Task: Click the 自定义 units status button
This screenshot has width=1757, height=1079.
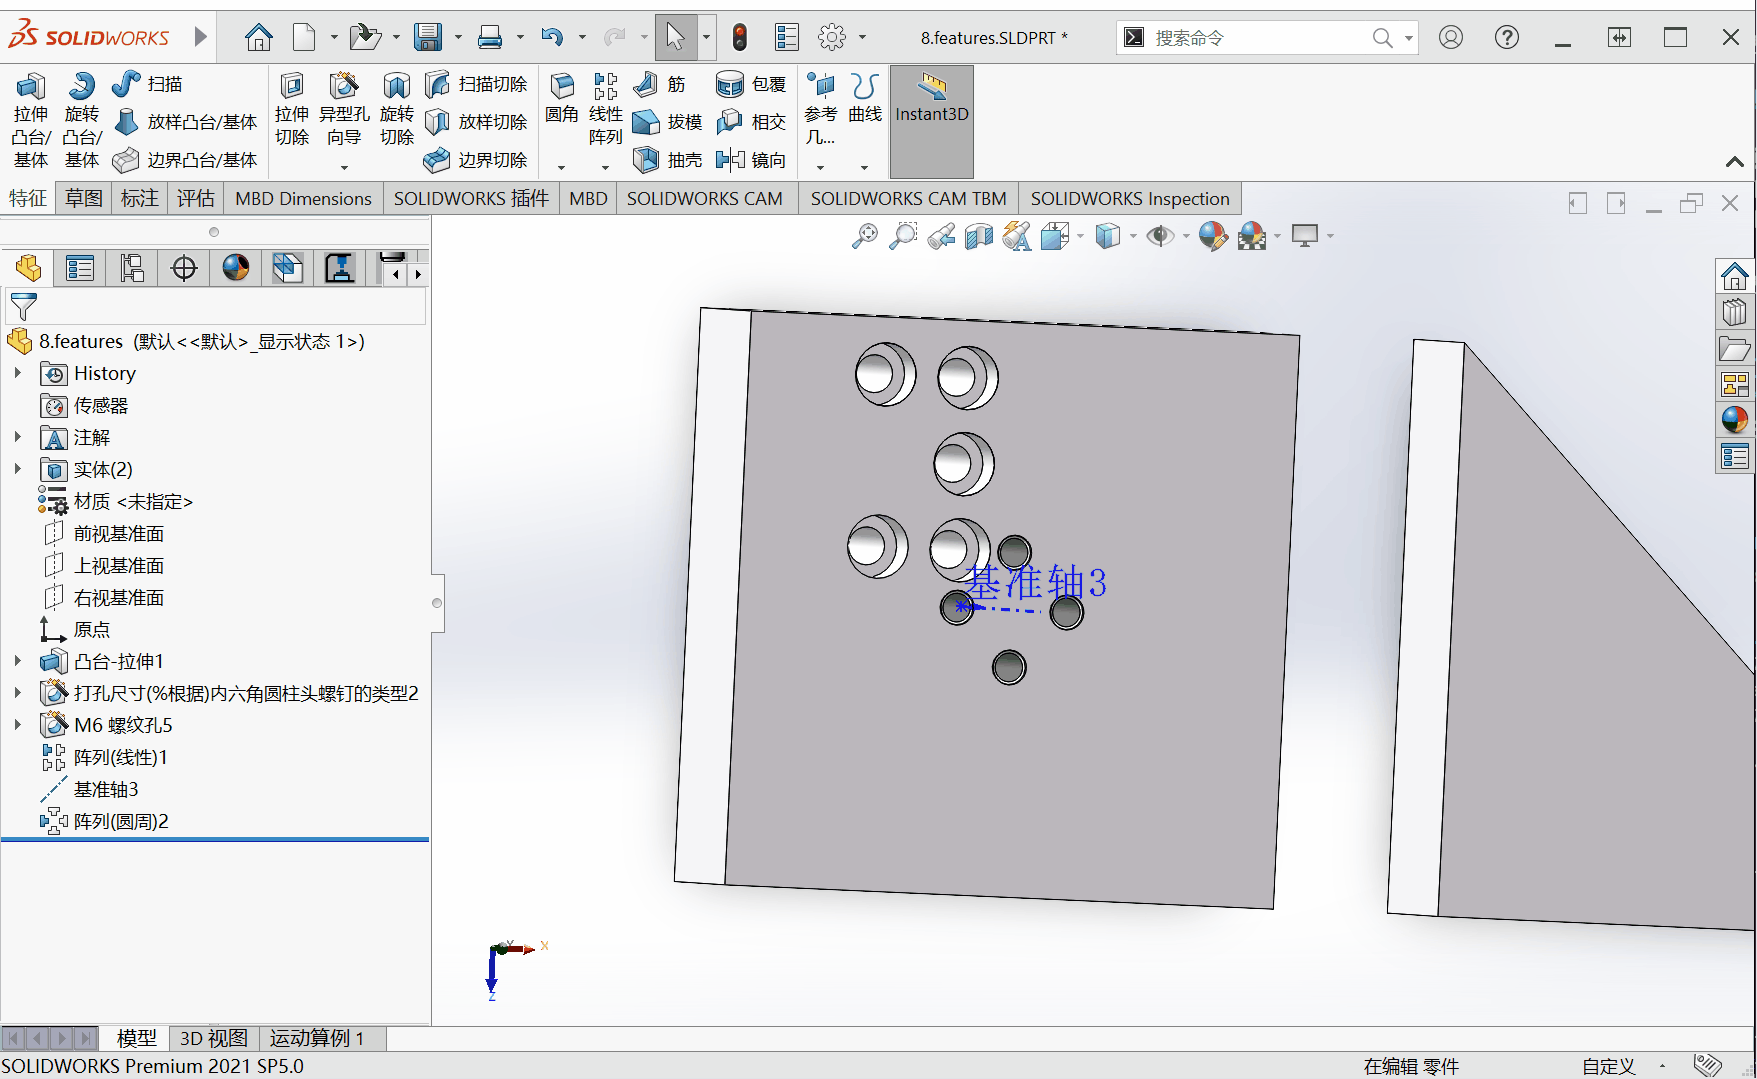Action: point(1608,1066)
